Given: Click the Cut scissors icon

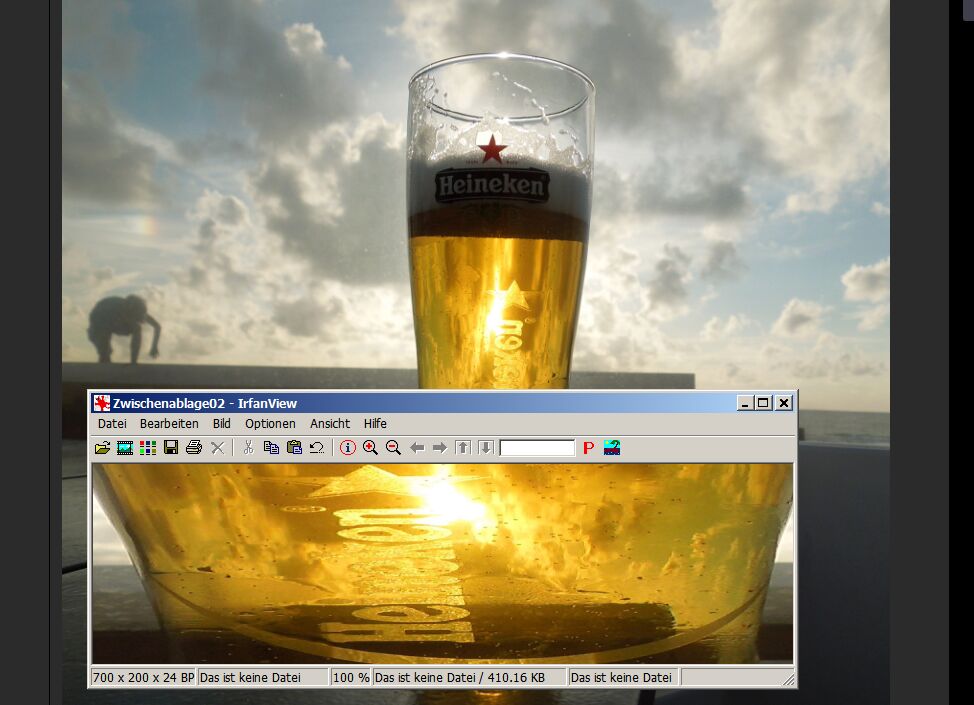Looking at the screenshot, I should 248,448.
